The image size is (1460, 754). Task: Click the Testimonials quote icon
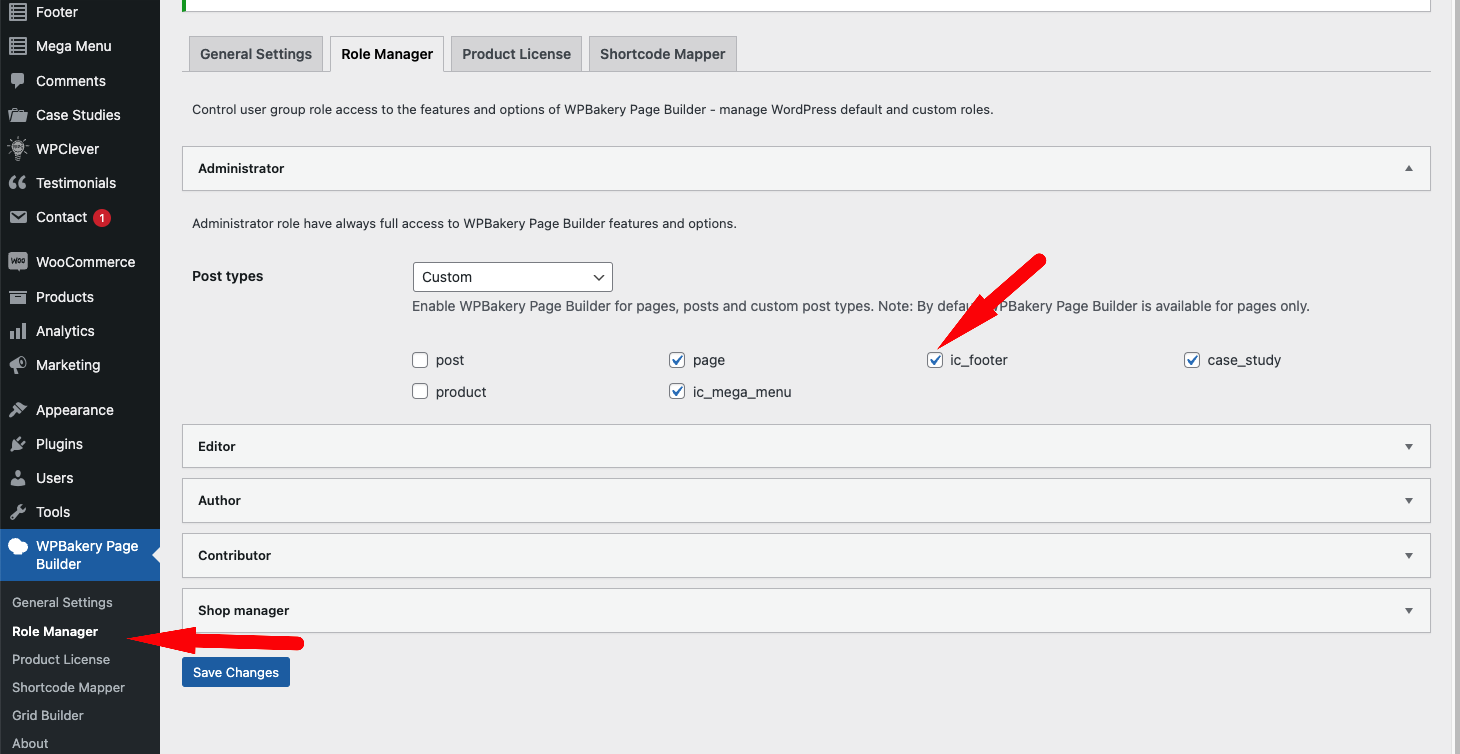(x=18, y=183)
